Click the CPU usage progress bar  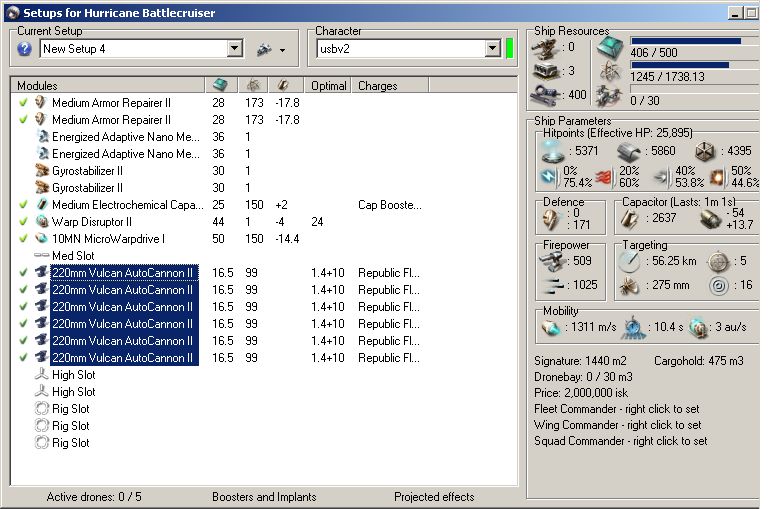pos(694,41)
